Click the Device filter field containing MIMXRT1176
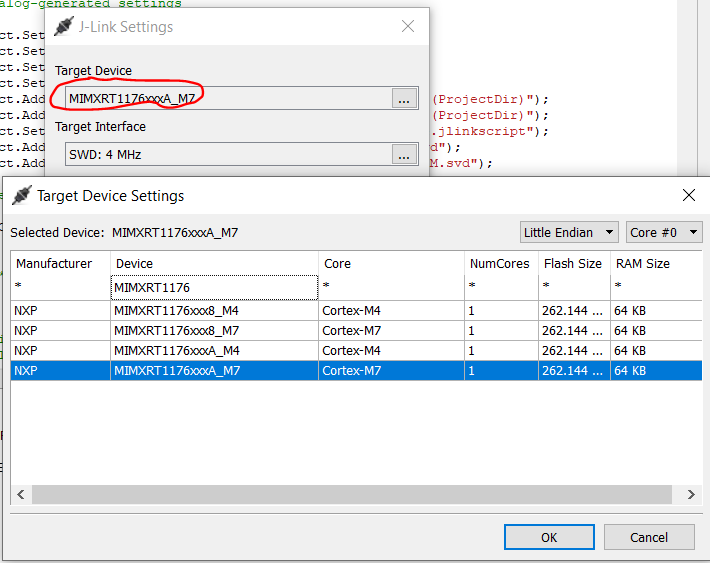Image resolution: width=710 pixels, height=563 pixels. point(214,288)
